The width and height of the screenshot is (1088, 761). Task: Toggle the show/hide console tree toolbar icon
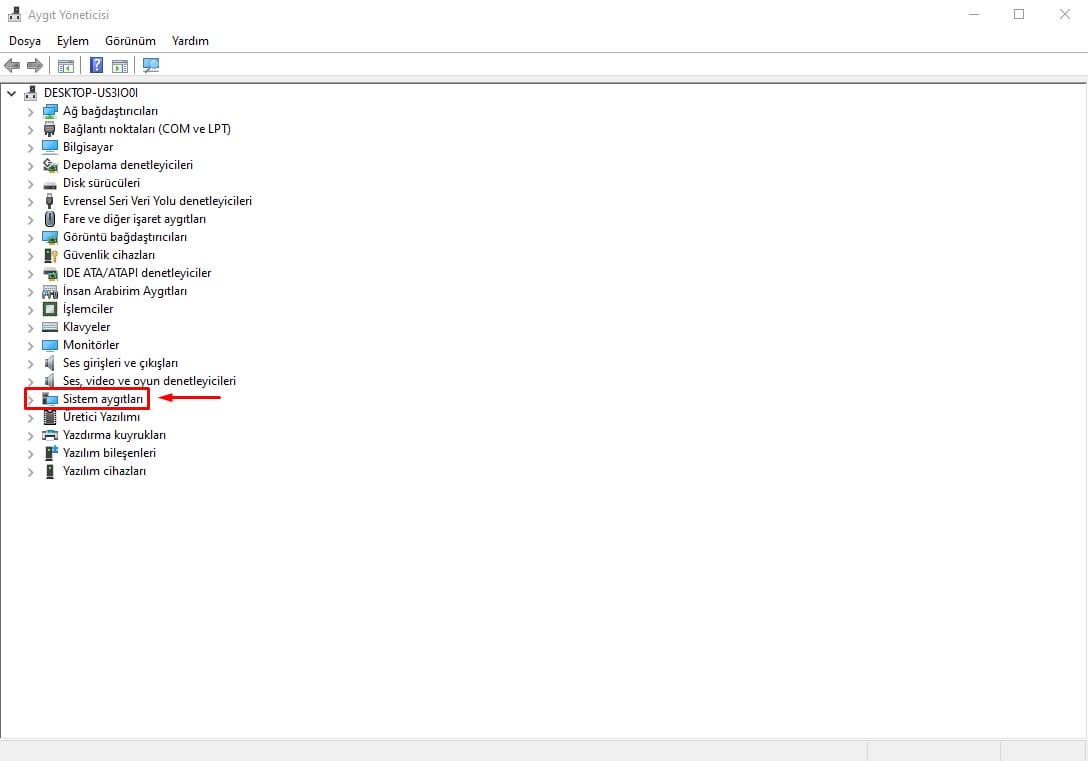[66, 66]
